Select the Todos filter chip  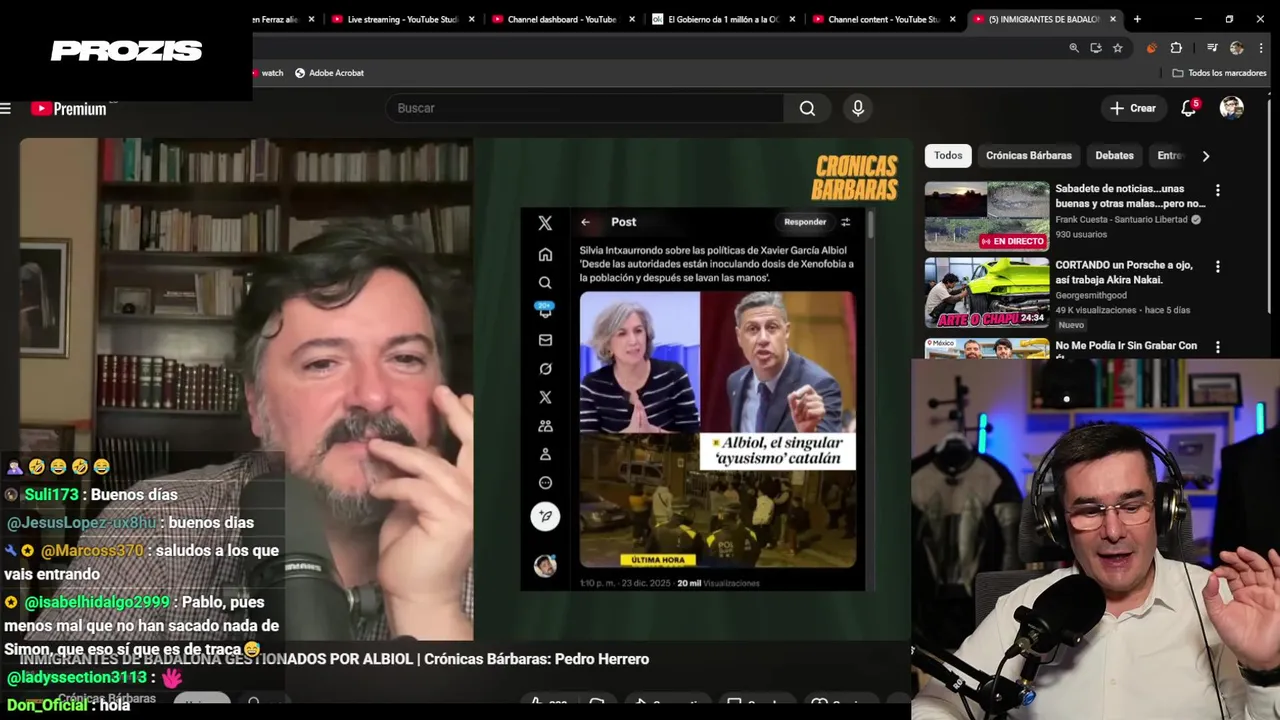[948, 155]
